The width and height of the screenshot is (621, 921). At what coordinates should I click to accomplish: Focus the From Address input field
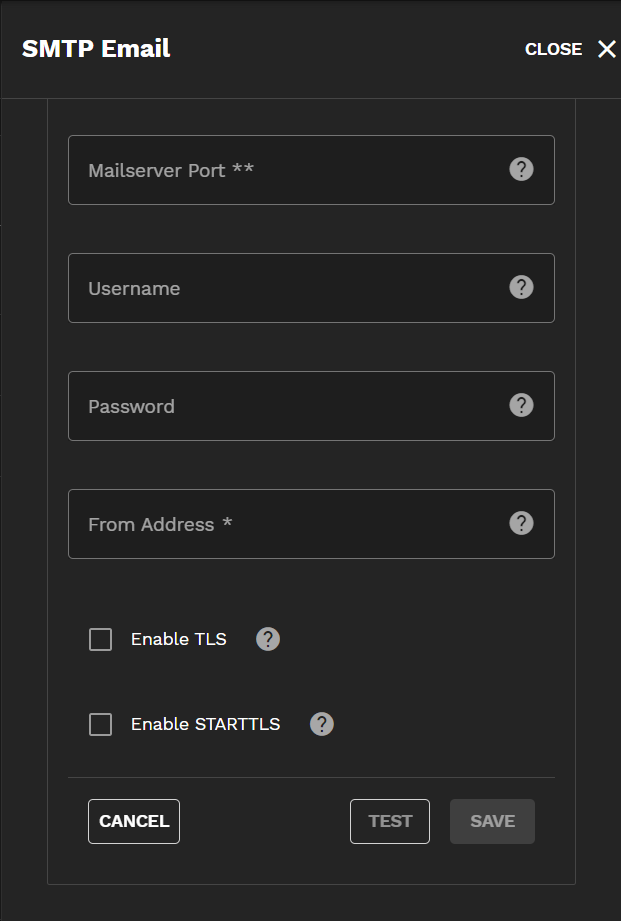click(x=280, y=523)
